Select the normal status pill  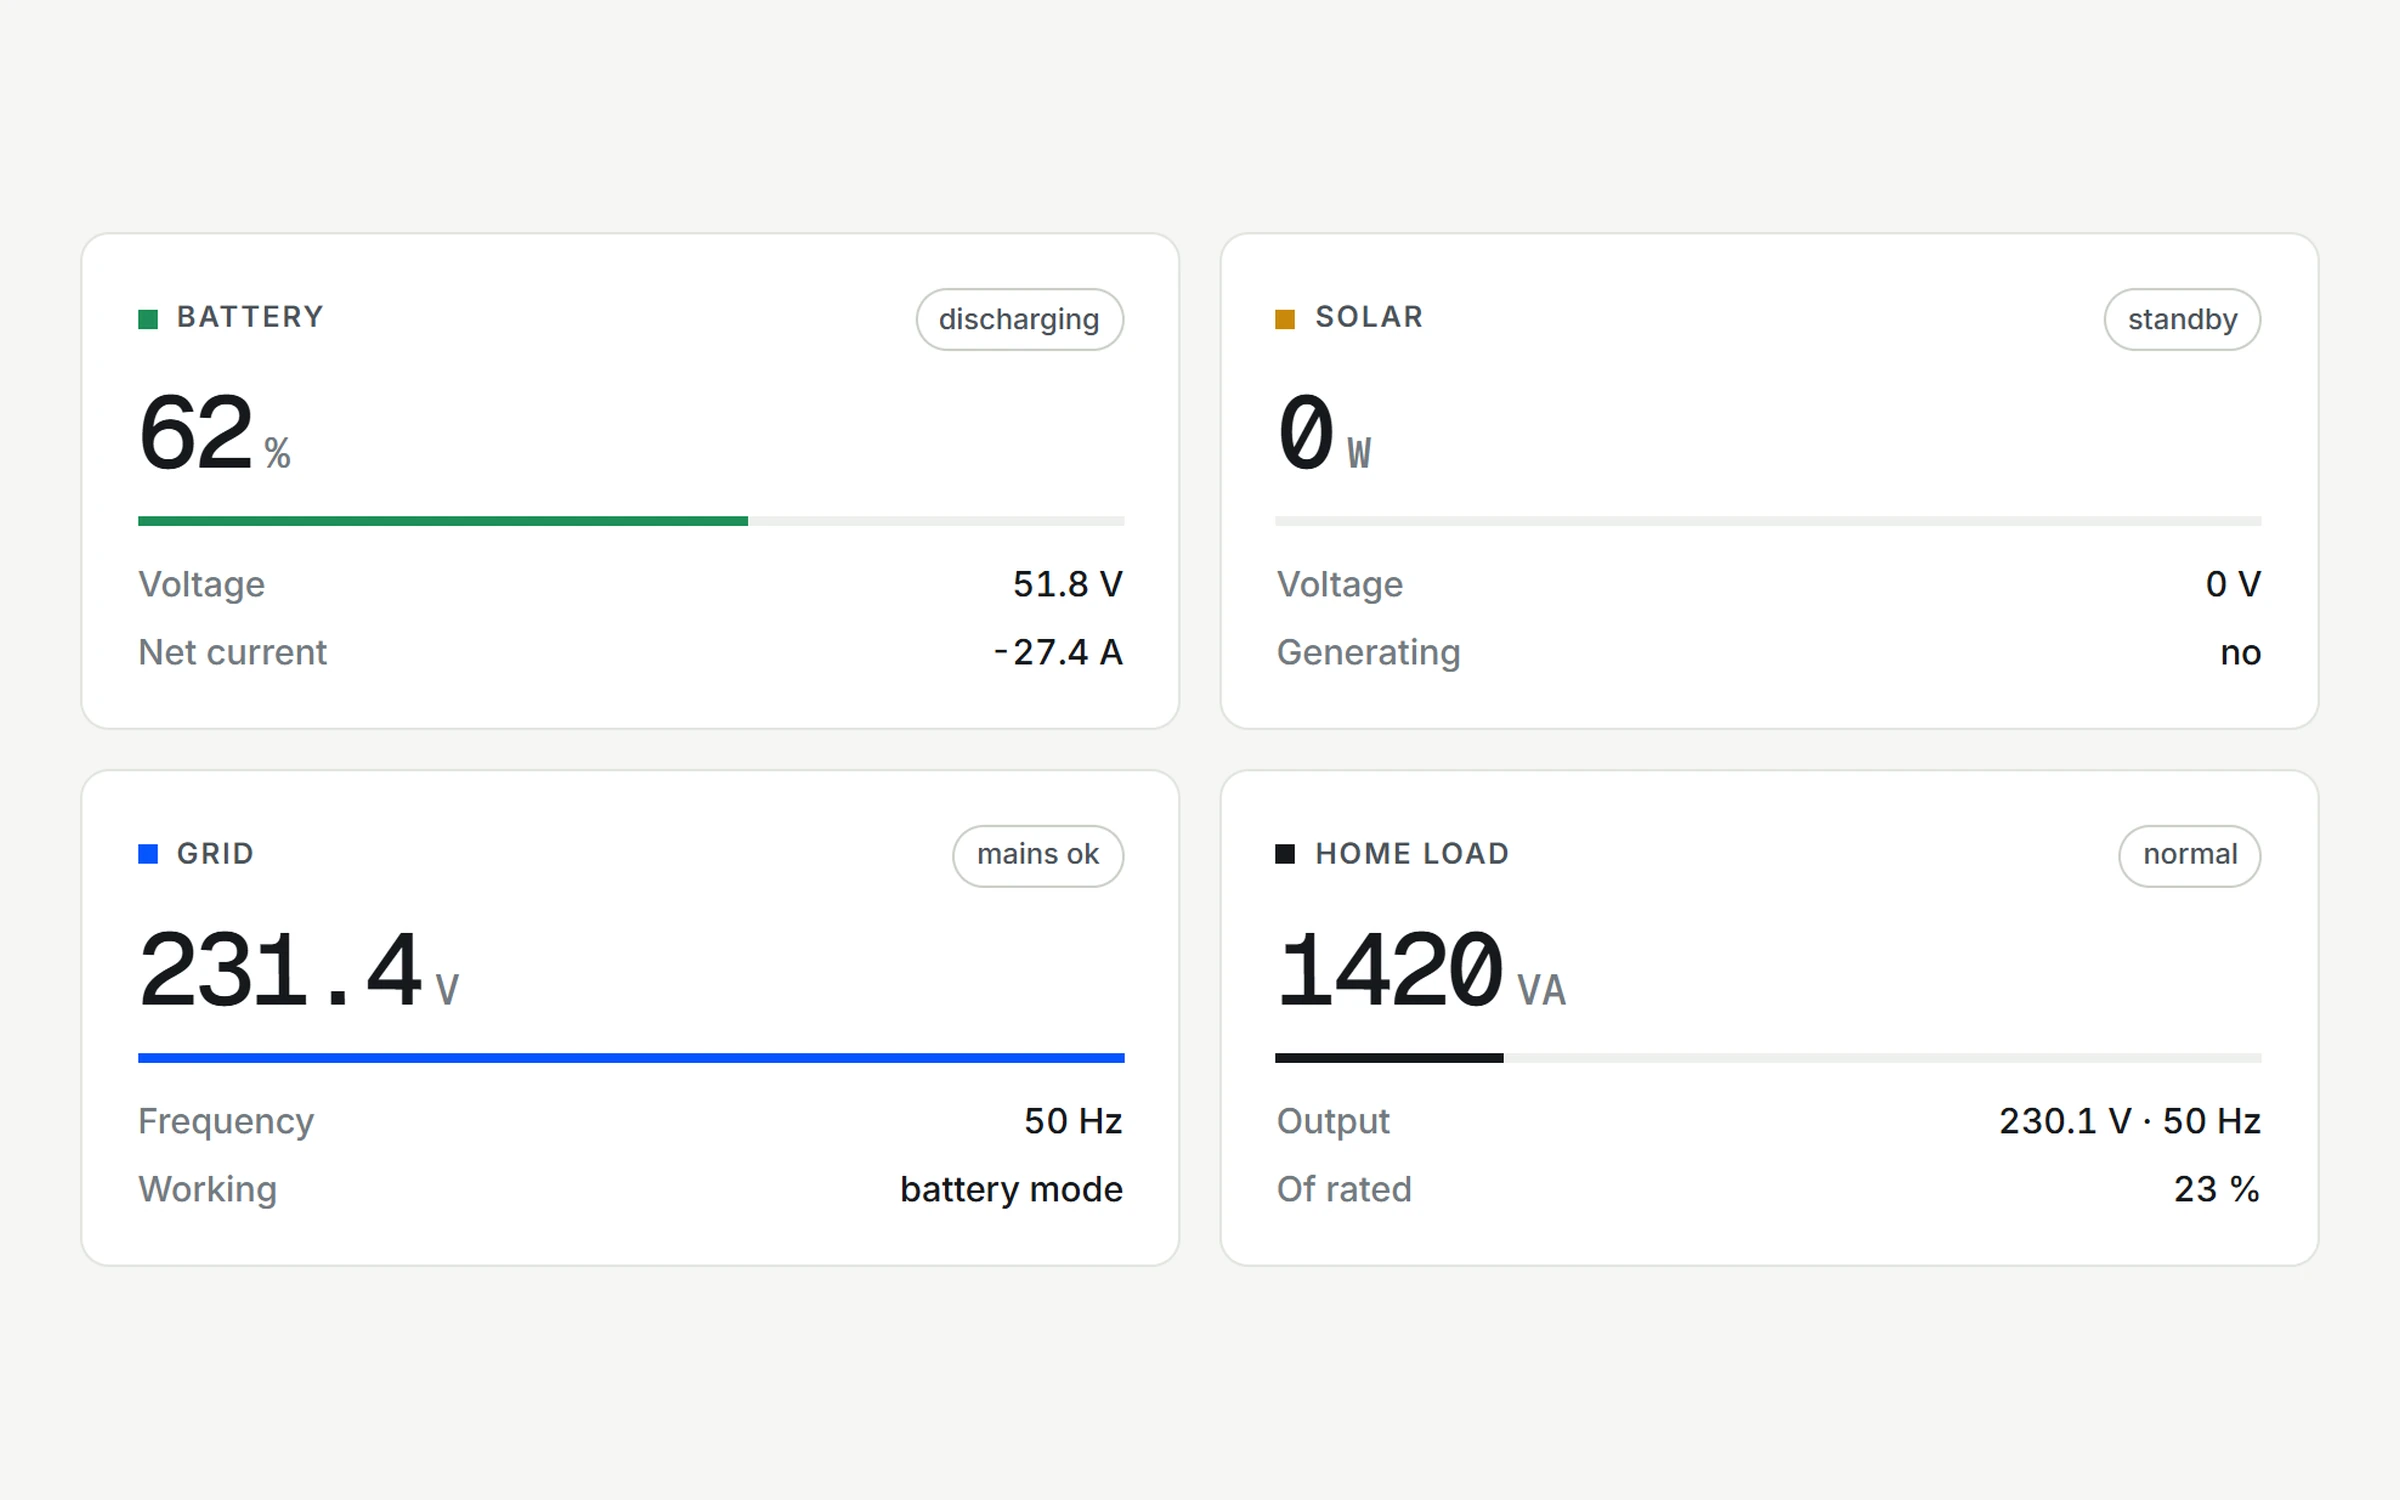[x=2189, y=855]
